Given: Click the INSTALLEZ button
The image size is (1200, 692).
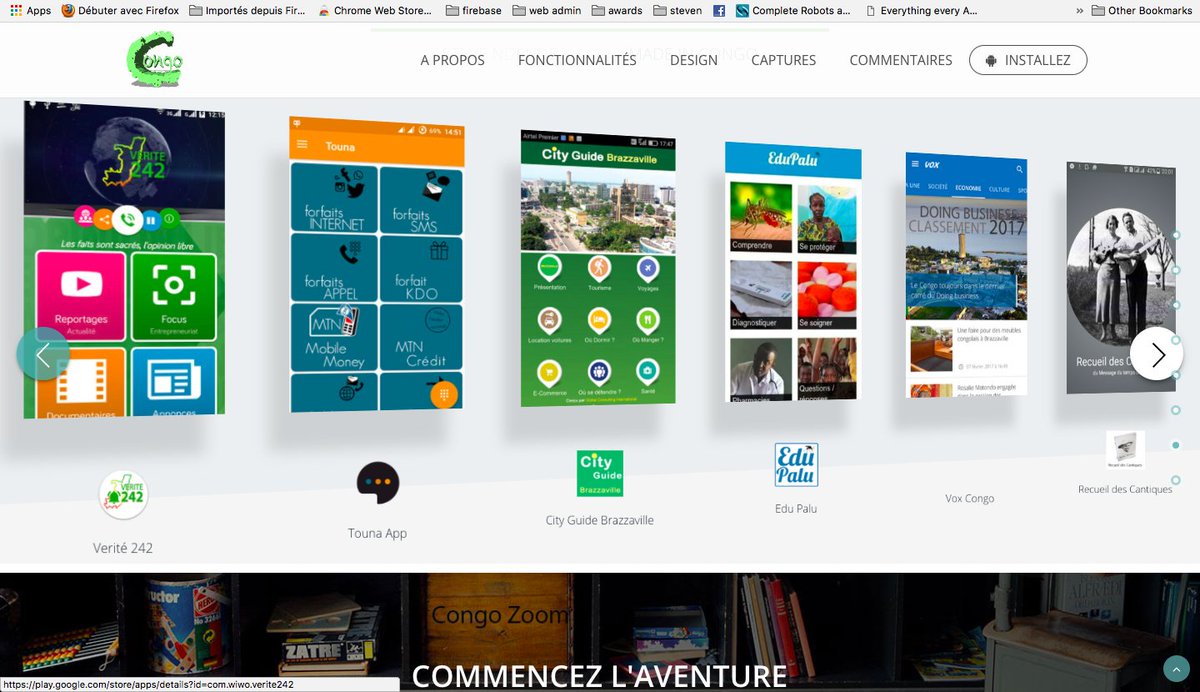Looking at the screenshot, I should [1028, 60].
